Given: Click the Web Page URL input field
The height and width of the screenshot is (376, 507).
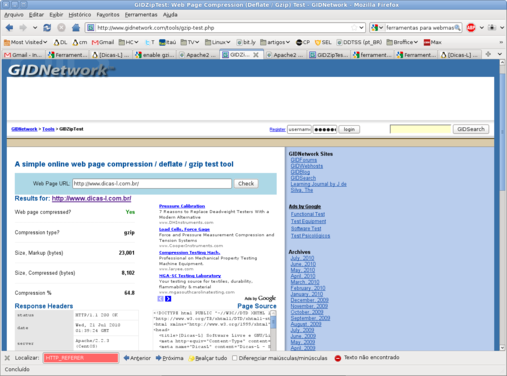Looking at the screenshot, I should [152, 184].
